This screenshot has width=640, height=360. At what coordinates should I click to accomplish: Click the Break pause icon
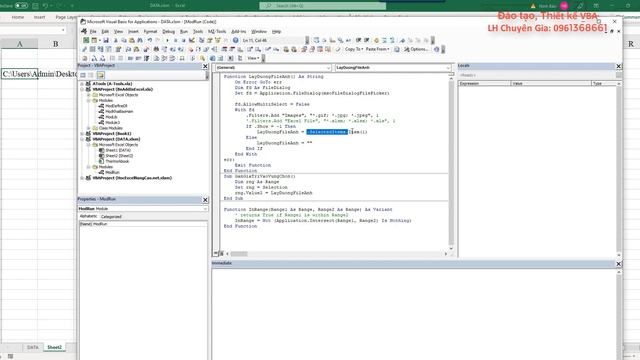pos(176,40)
